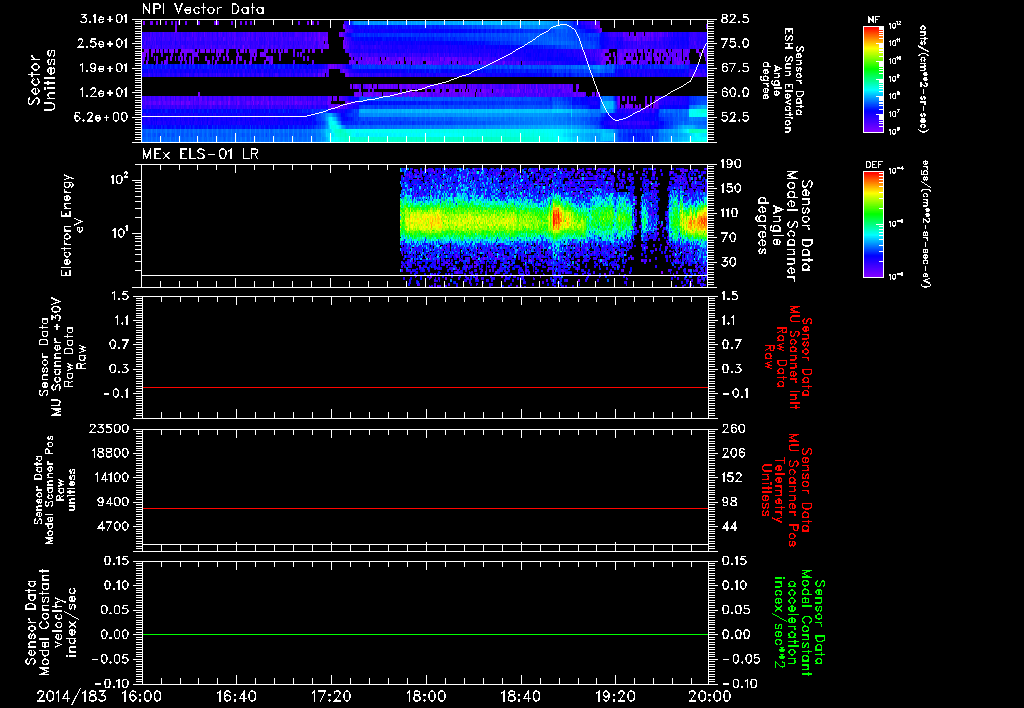Click the 67.5 degree elevation tick
The width and height of the screenshot is (1024, 708).
(x=735, y=68)
